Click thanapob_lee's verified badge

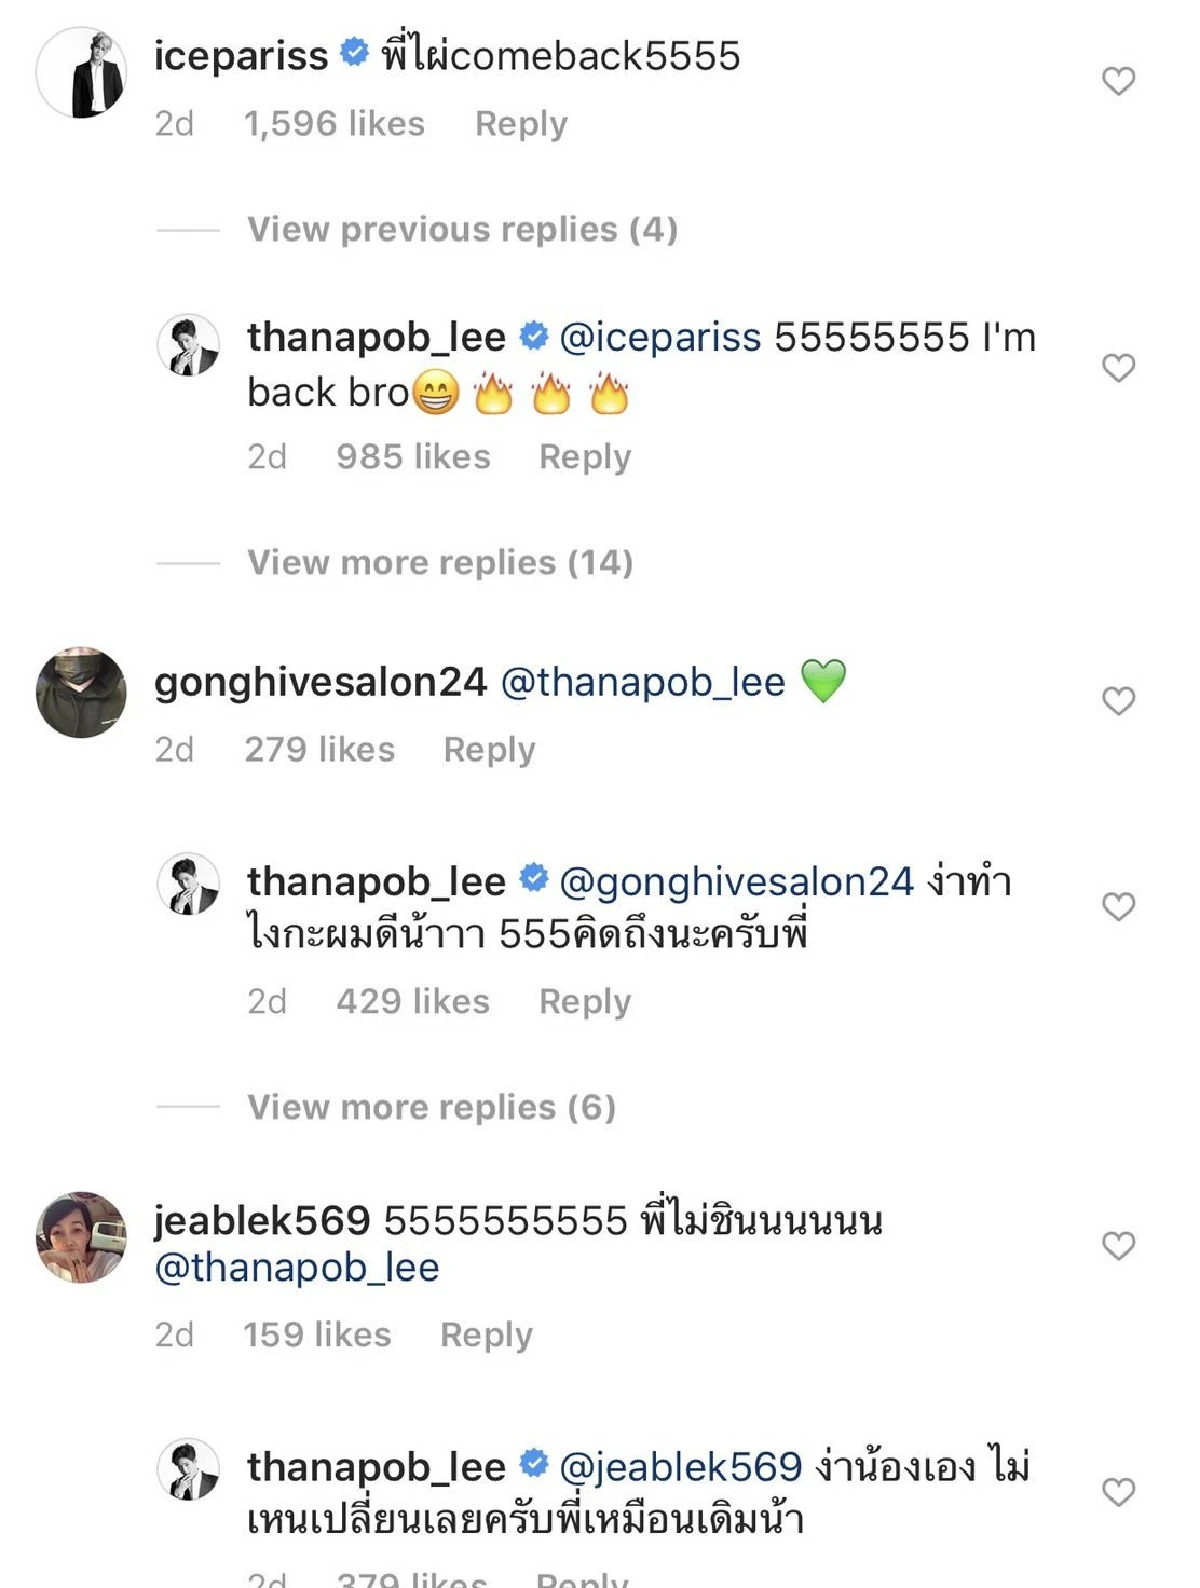pyautogui.click(x=533, y=337)
